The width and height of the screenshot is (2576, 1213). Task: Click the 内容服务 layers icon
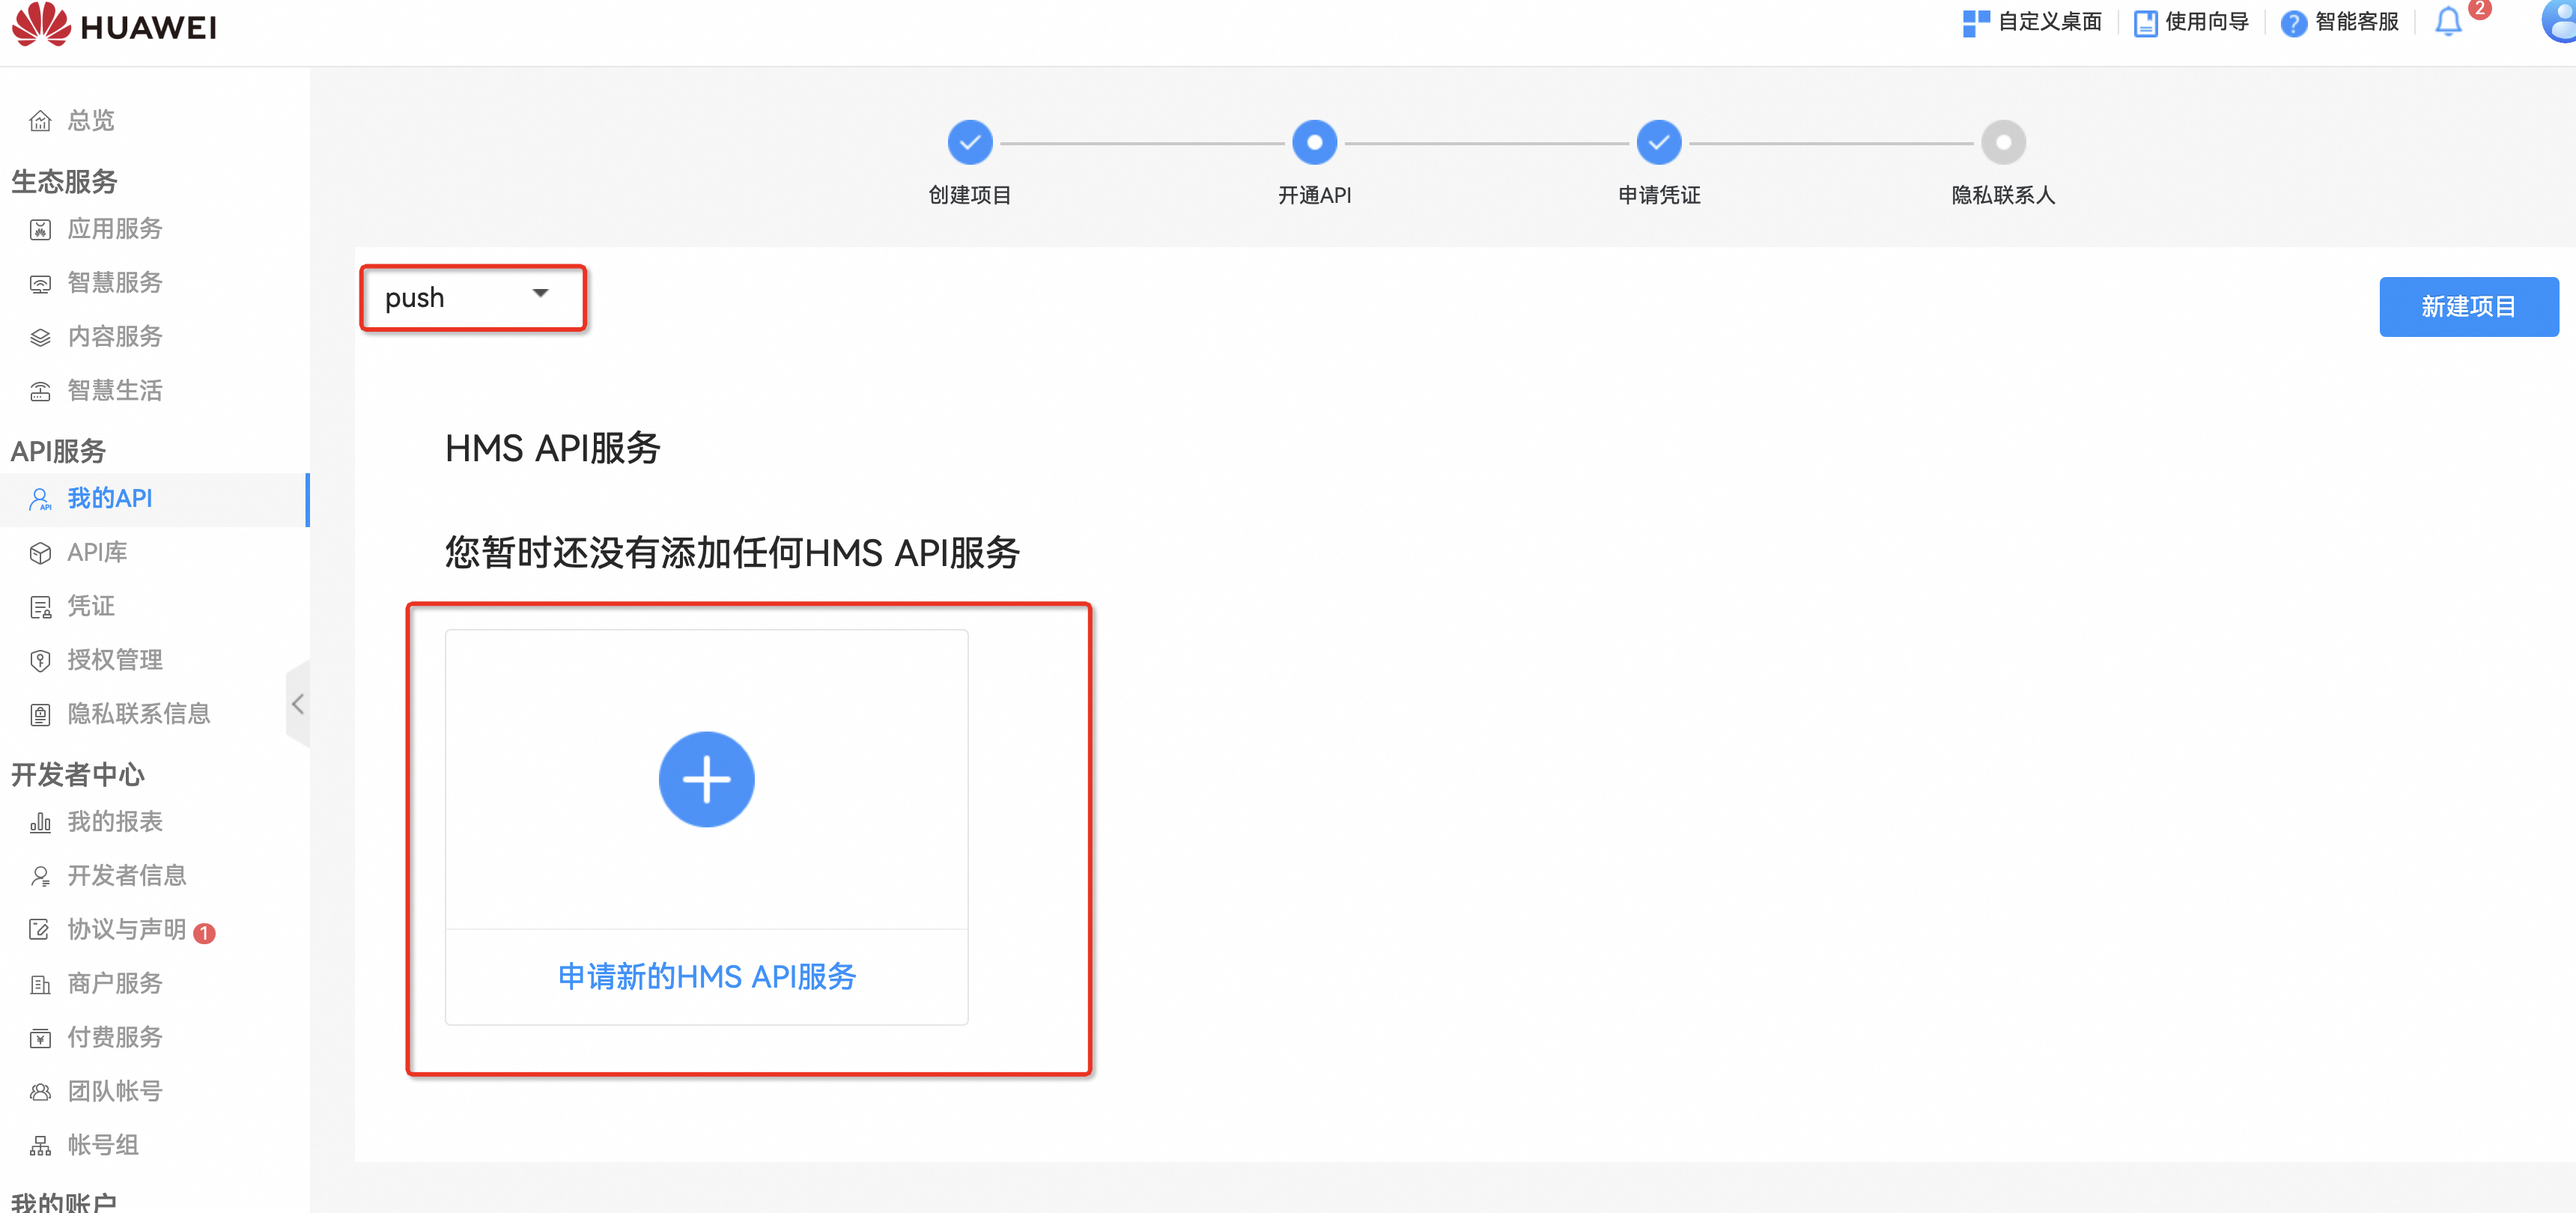40,337
